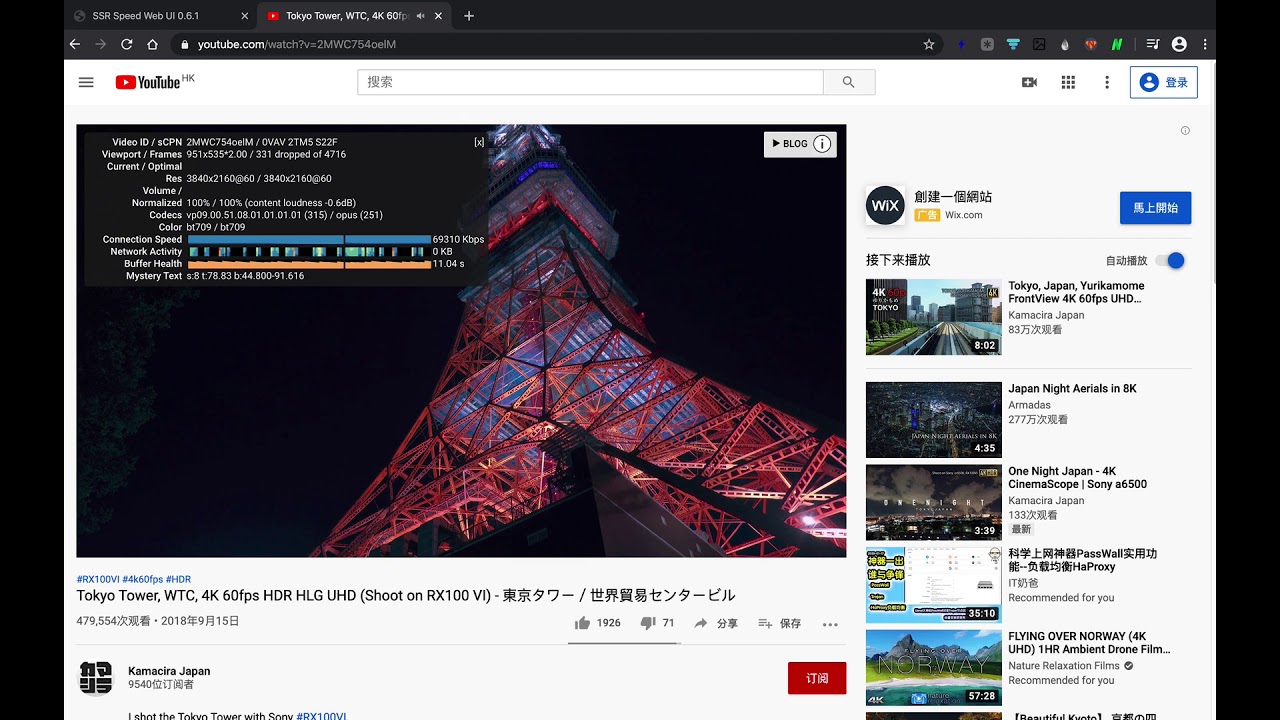Switch to SSR Speed Web UI tab
This screenshot has width=1280, height=720.
click(x=160, y=16)
